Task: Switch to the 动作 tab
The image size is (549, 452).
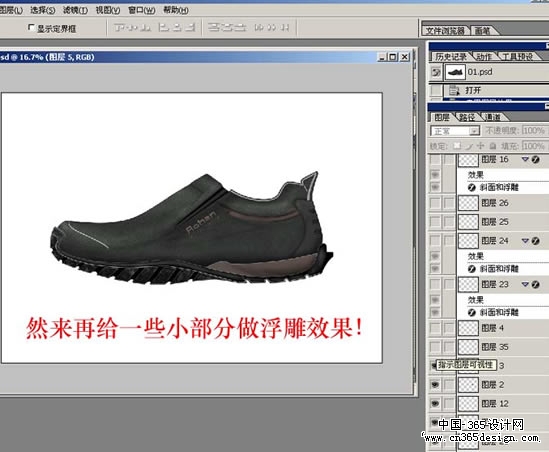Action: click(x=484, y=57)
